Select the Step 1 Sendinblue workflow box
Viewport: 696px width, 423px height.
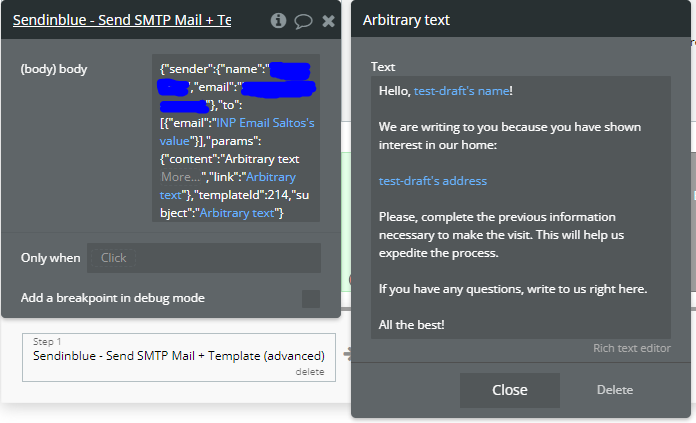(x=178, y=355)
